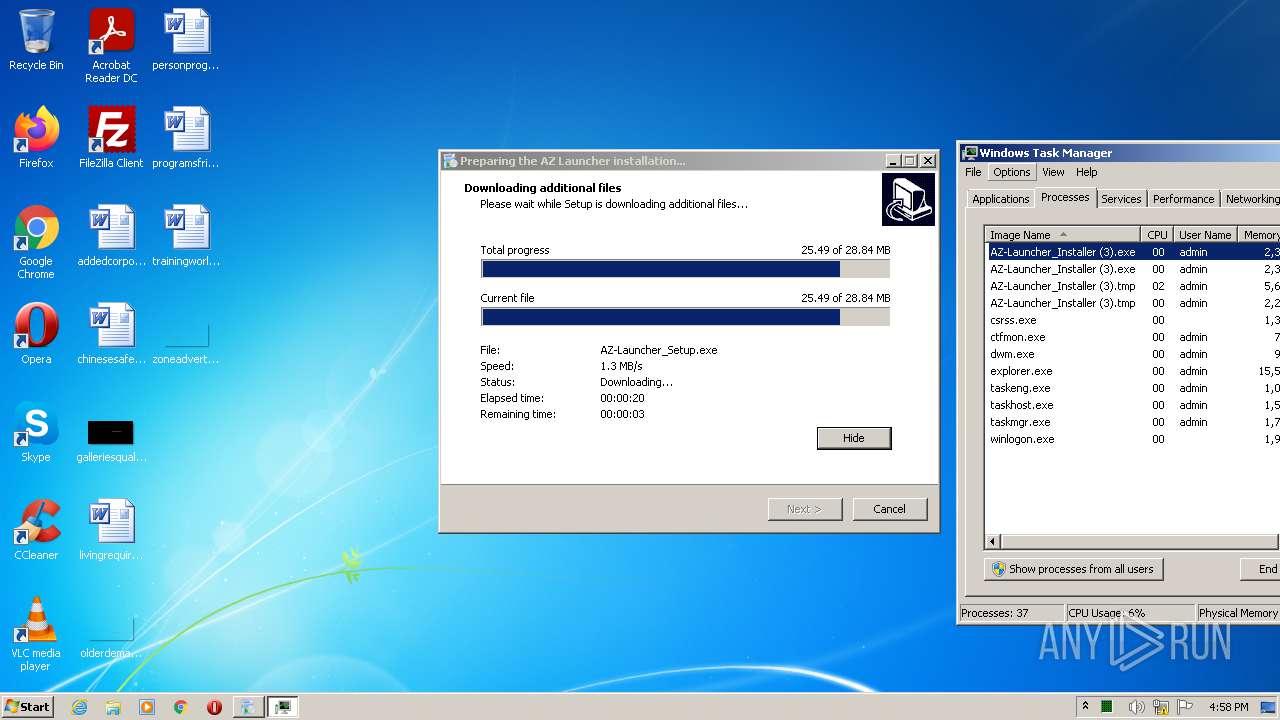Select the taskmgr.exe process row
Viewport: 1280px width, 720px height.
[1133, 422]
